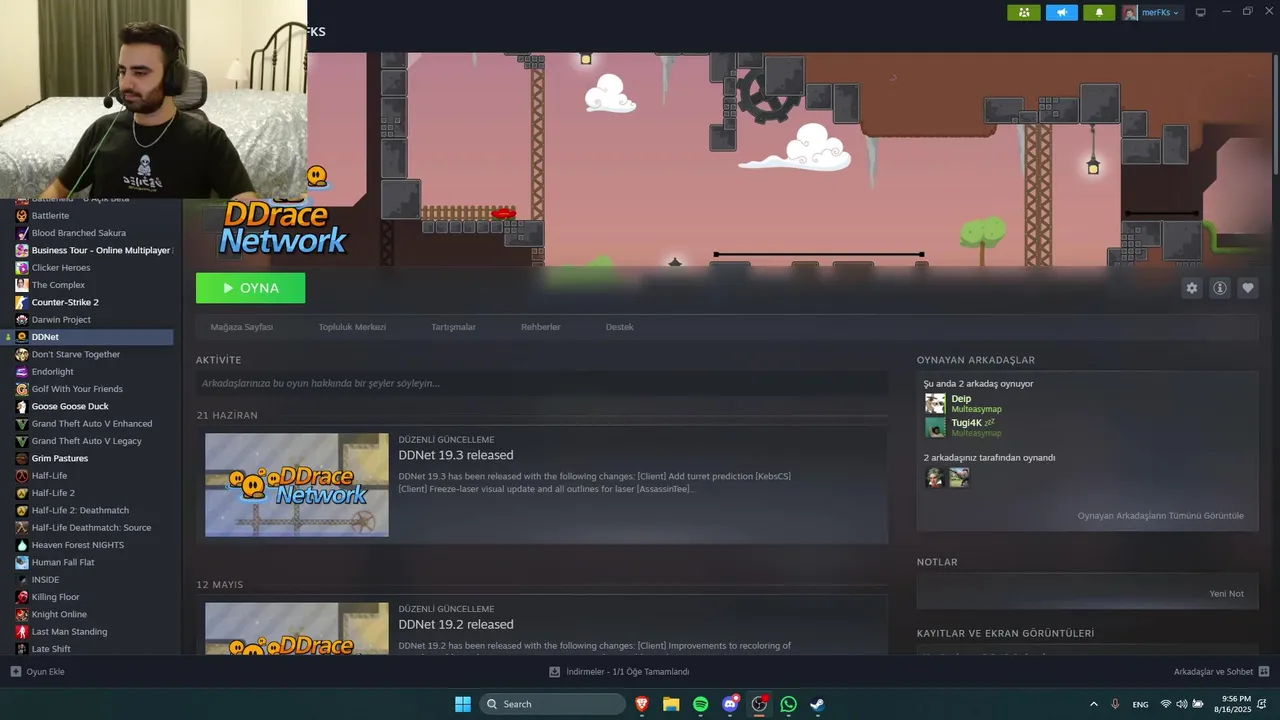The width and height of the screenshot is (1280, 720).
Task: Select Grand Theft Auto V Legacy
Action: [88, 441]
